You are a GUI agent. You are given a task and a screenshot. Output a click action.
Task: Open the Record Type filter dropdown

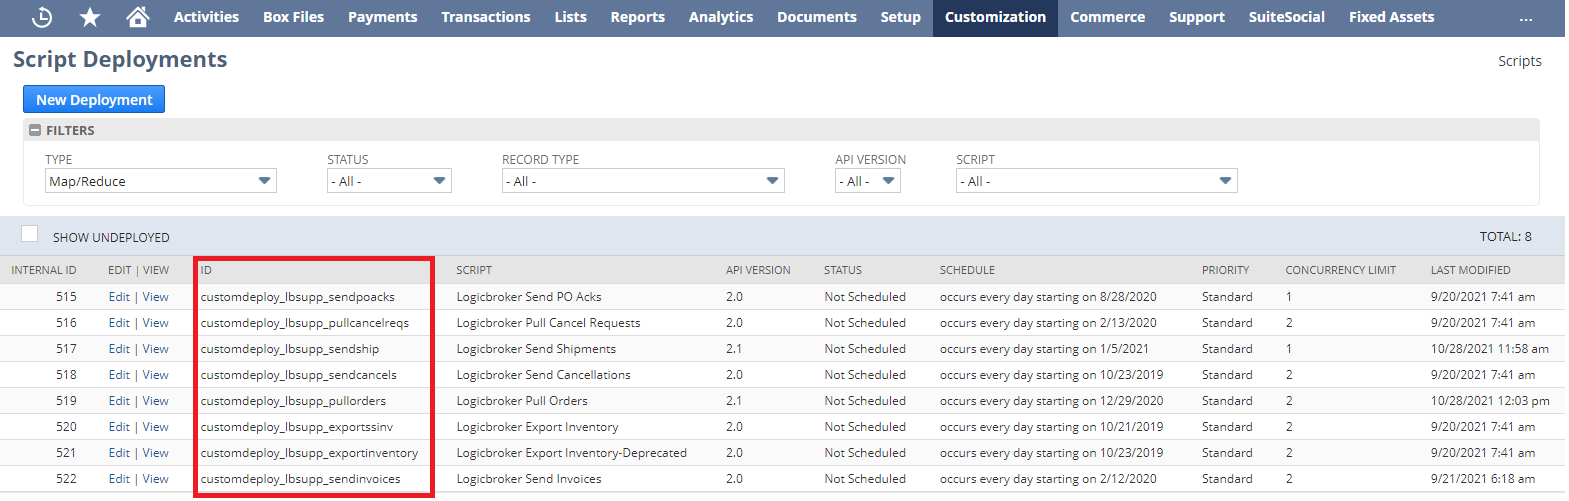(x=642, y=181)
